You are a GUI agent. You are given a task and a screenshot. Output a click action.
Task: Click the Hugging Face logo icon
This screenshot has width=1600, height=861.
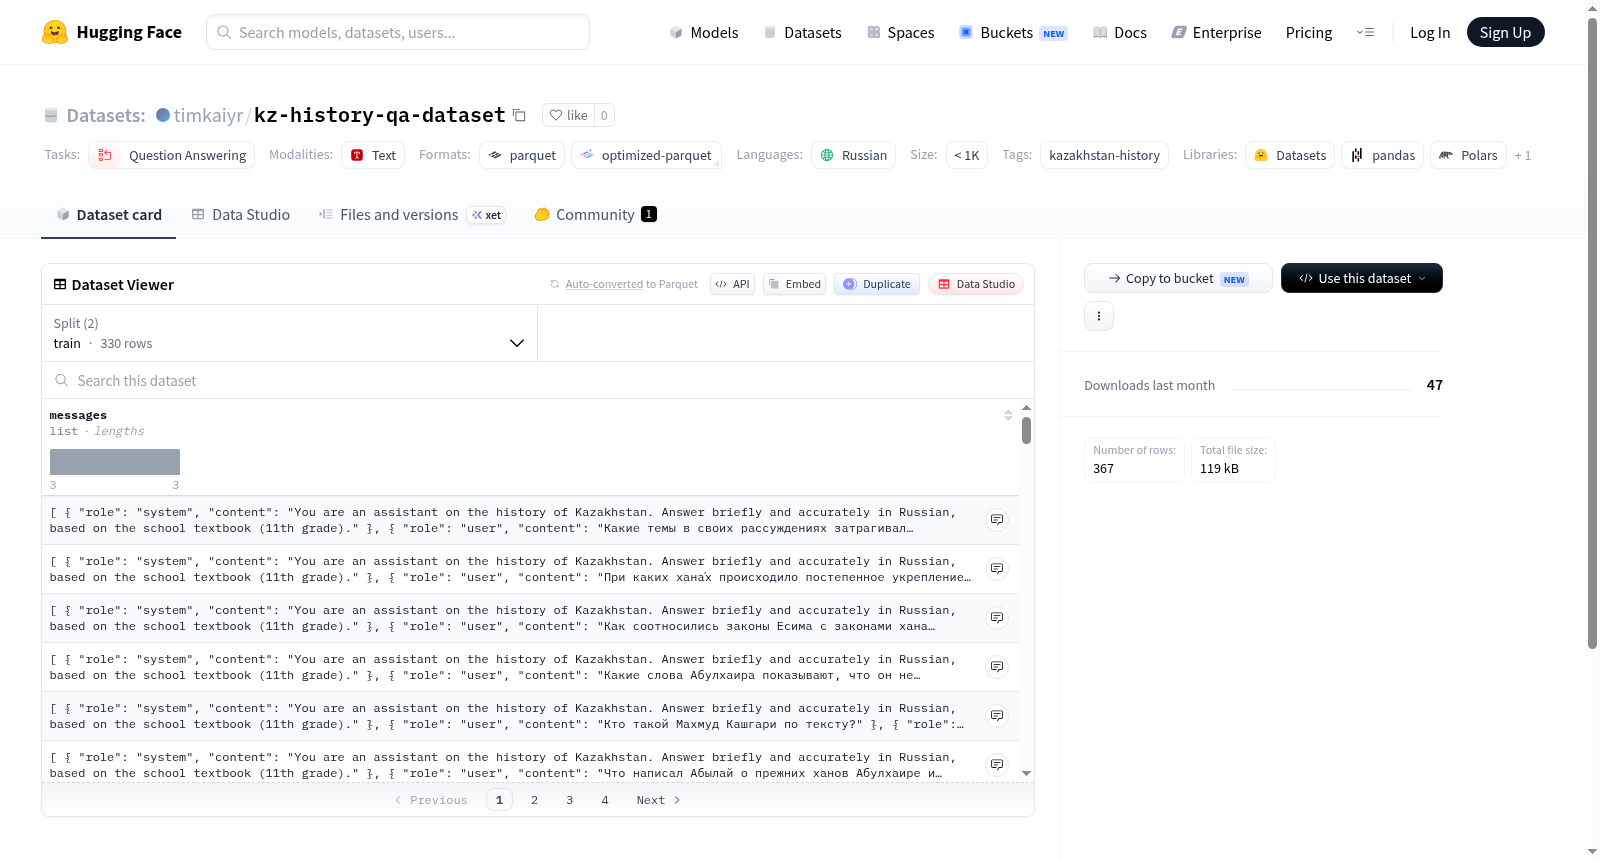55,32
